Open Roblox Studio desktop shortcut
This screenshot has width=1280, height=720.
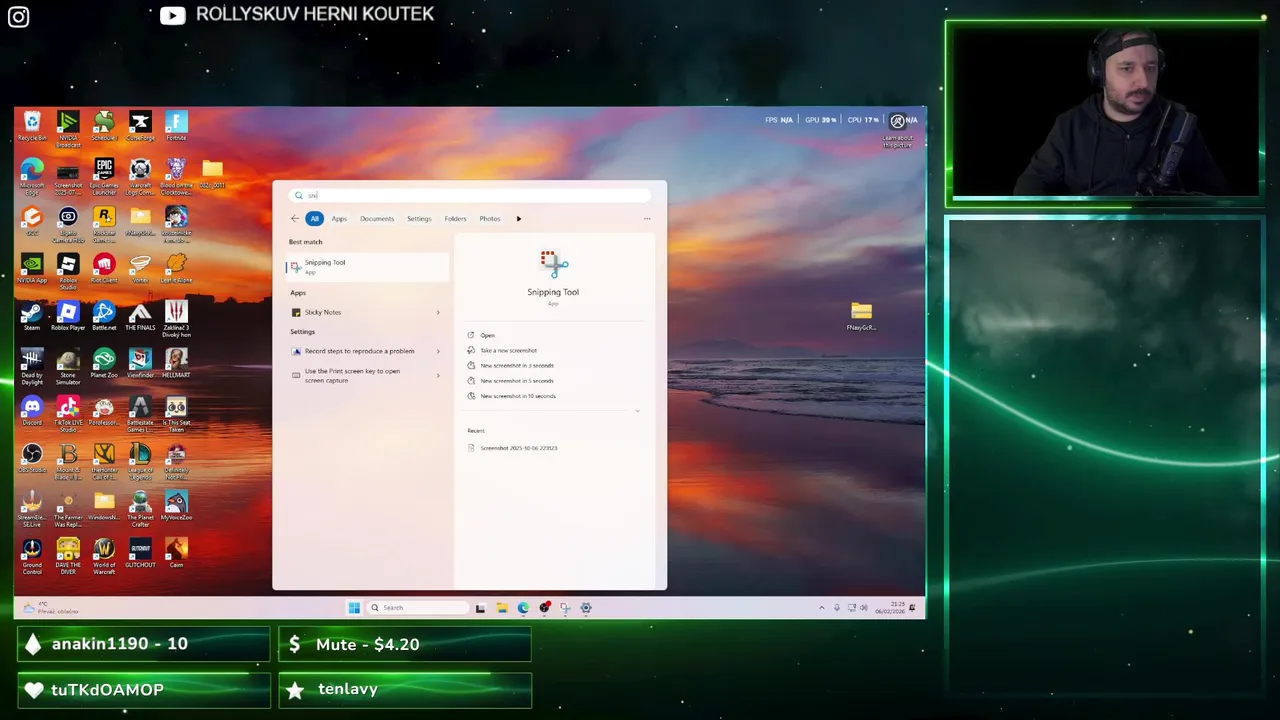(68, 272)
